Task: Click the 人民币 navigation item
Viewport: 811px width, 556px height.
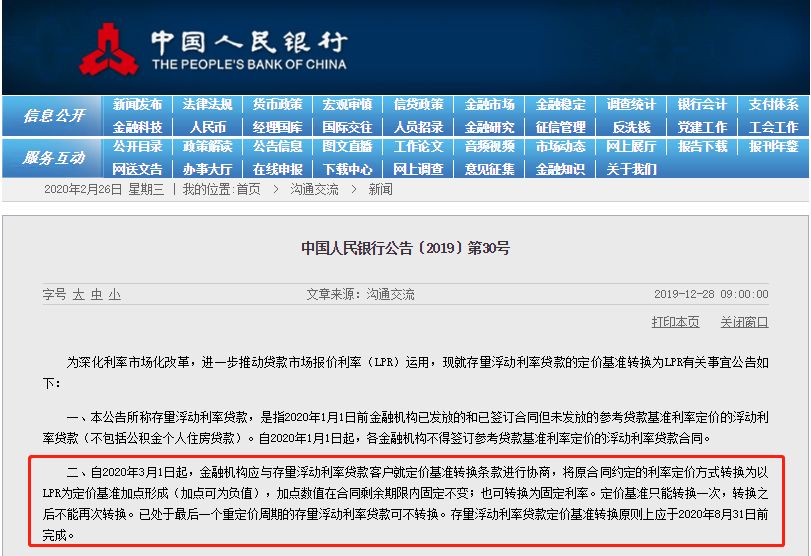Action: [207, 127]
